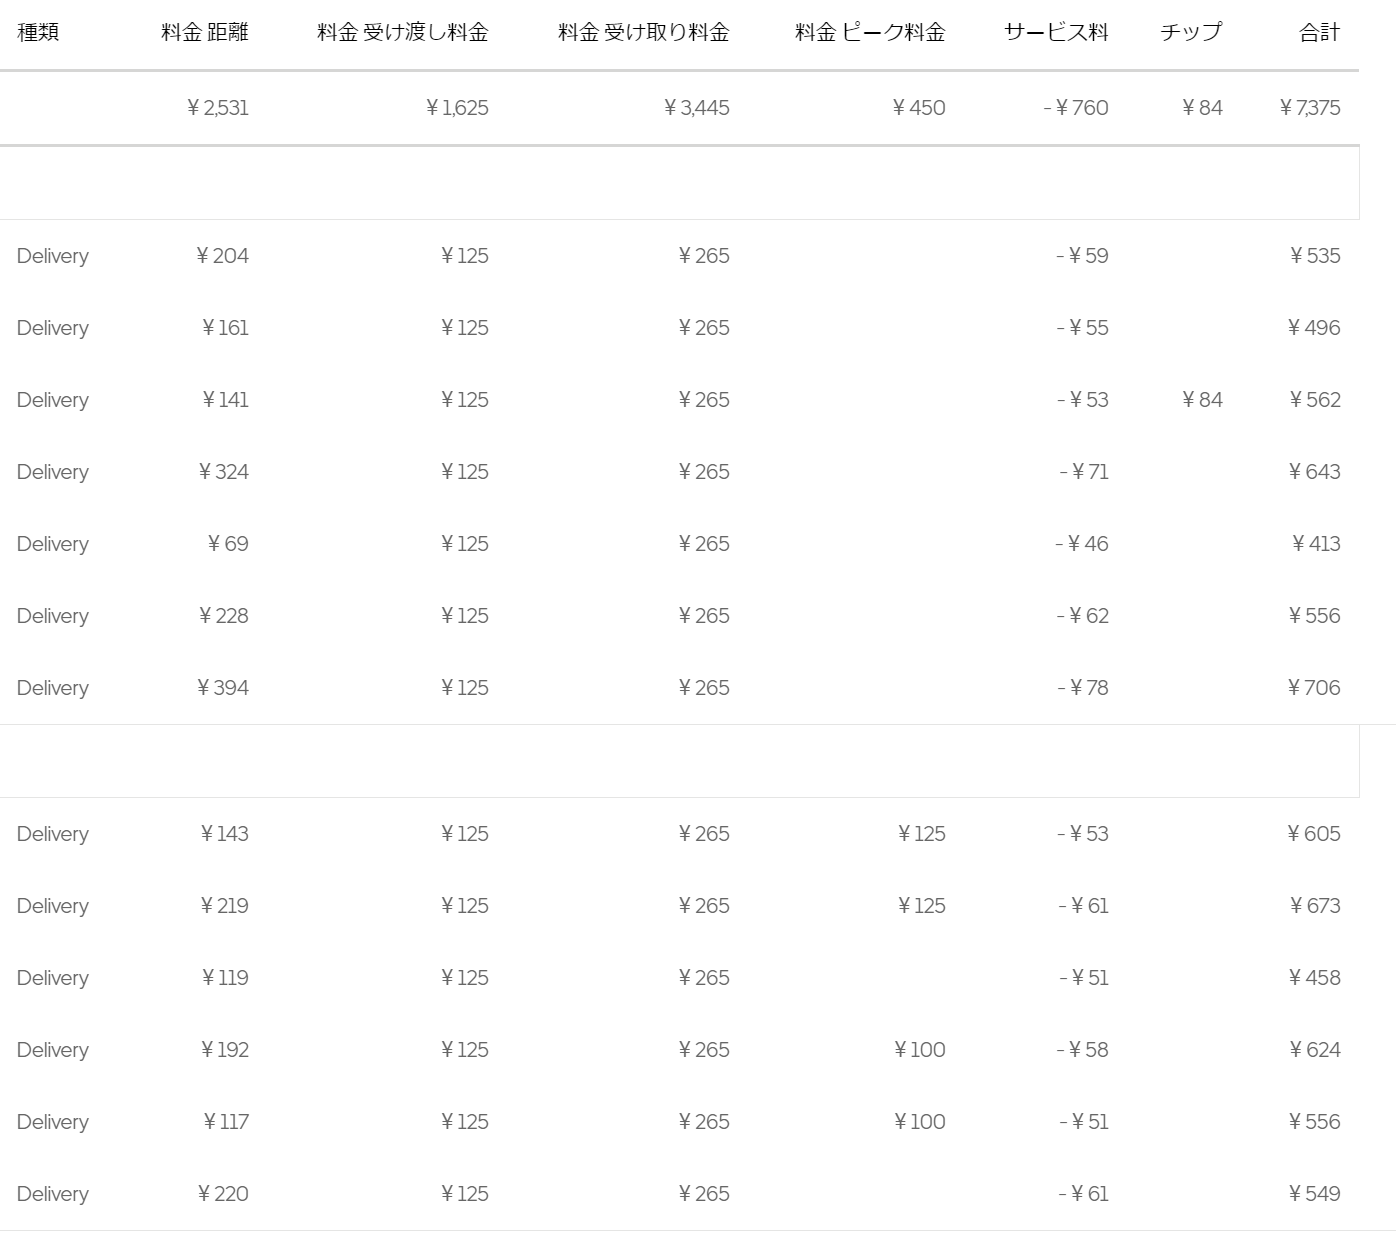Click the ¥84 tip in the summary row
This screenshot has width=1396, height=1249.
[1202, 108]
